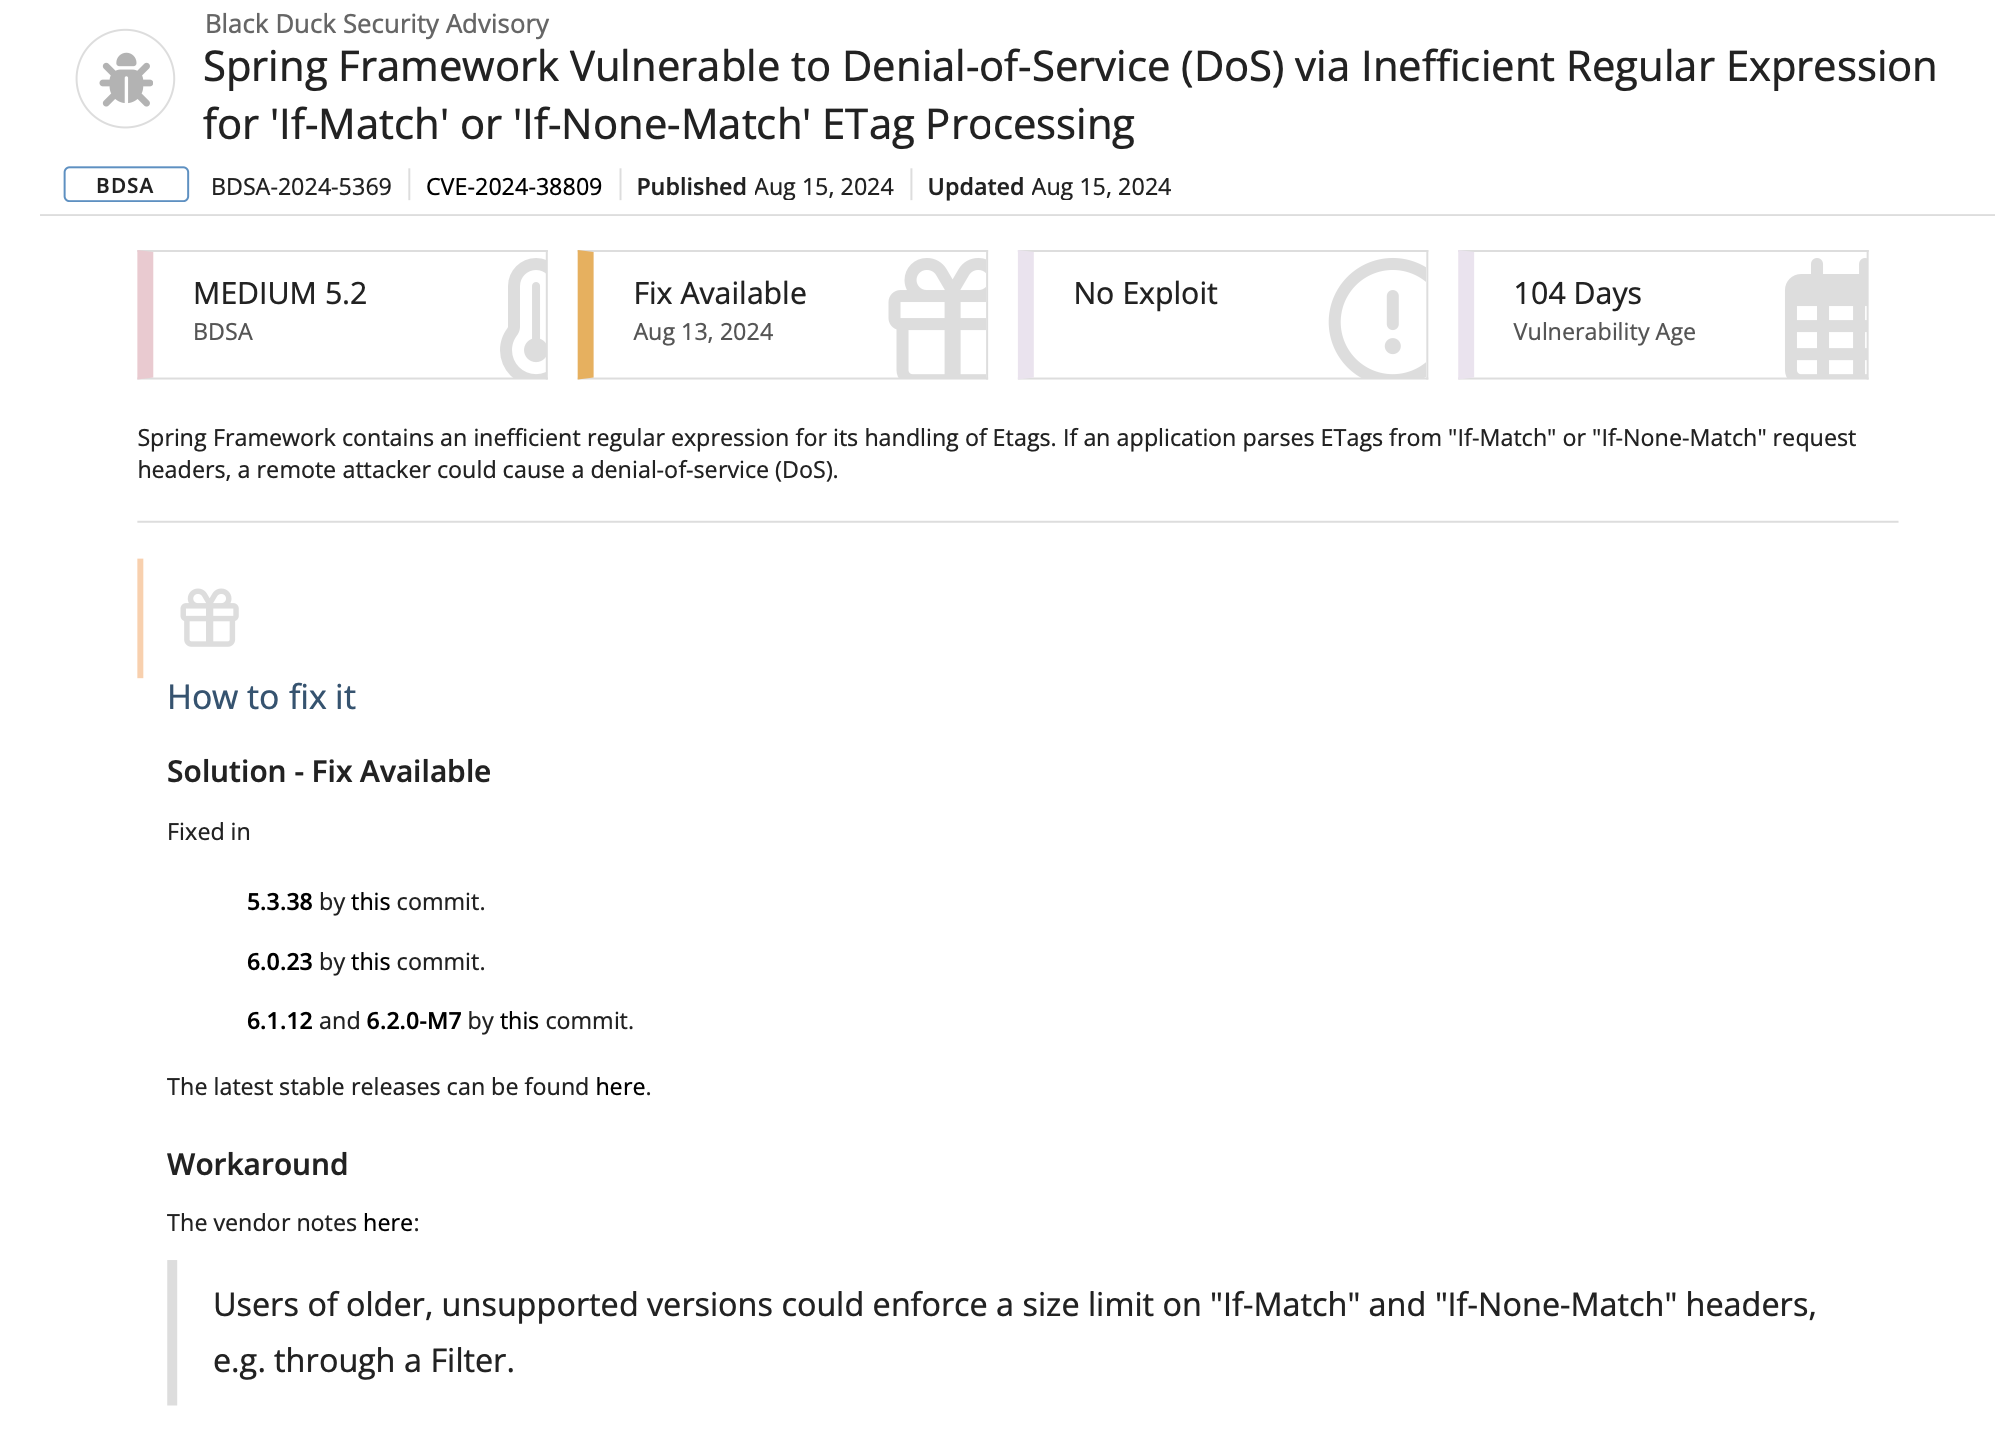Open the vendor notes 'here' link
This screenshot has height=1444, width=2010.
point(388,1223)
